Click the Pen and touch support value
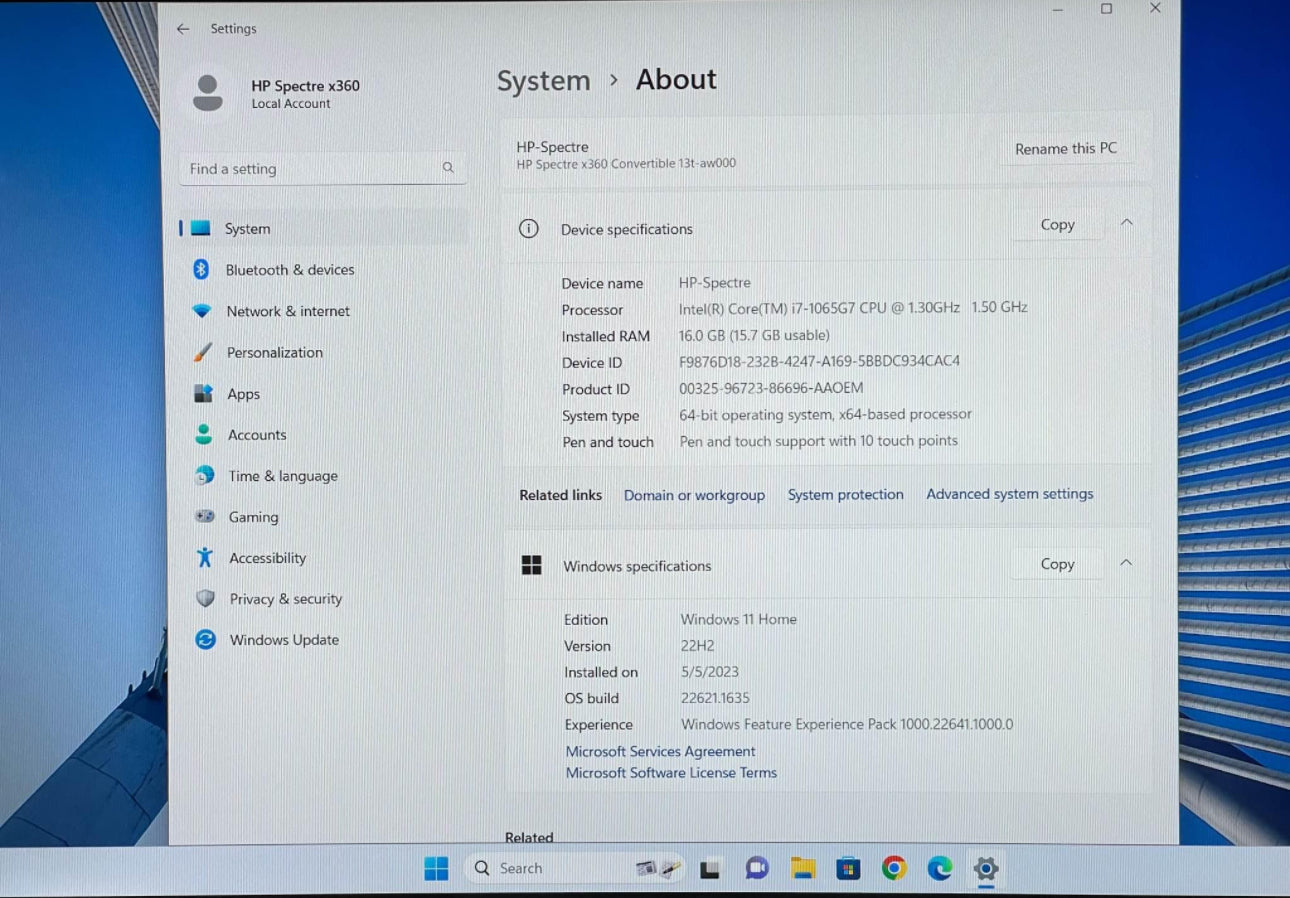The height and width of the screenshot is (898, 1290). [819, 441]
